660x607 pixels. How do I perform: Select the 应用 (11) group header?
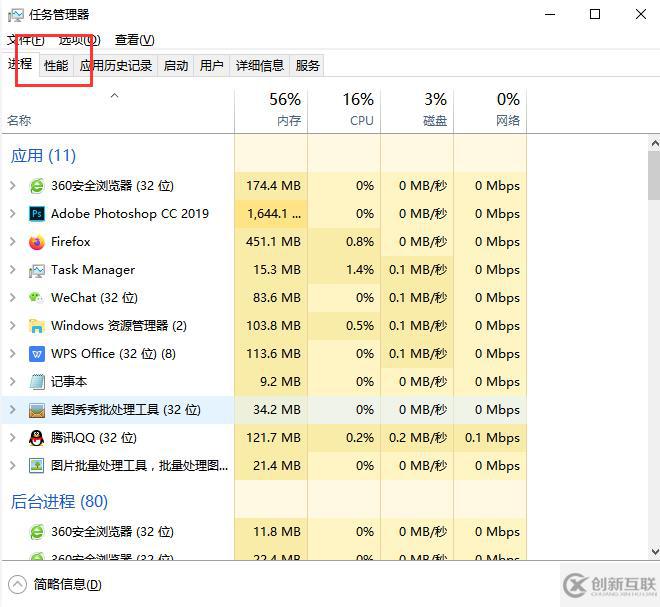coord(43,156)
